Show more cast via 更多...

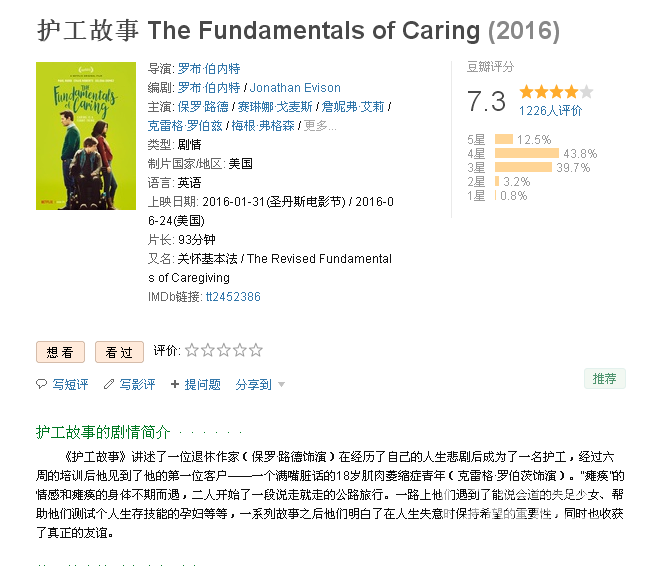320,125
